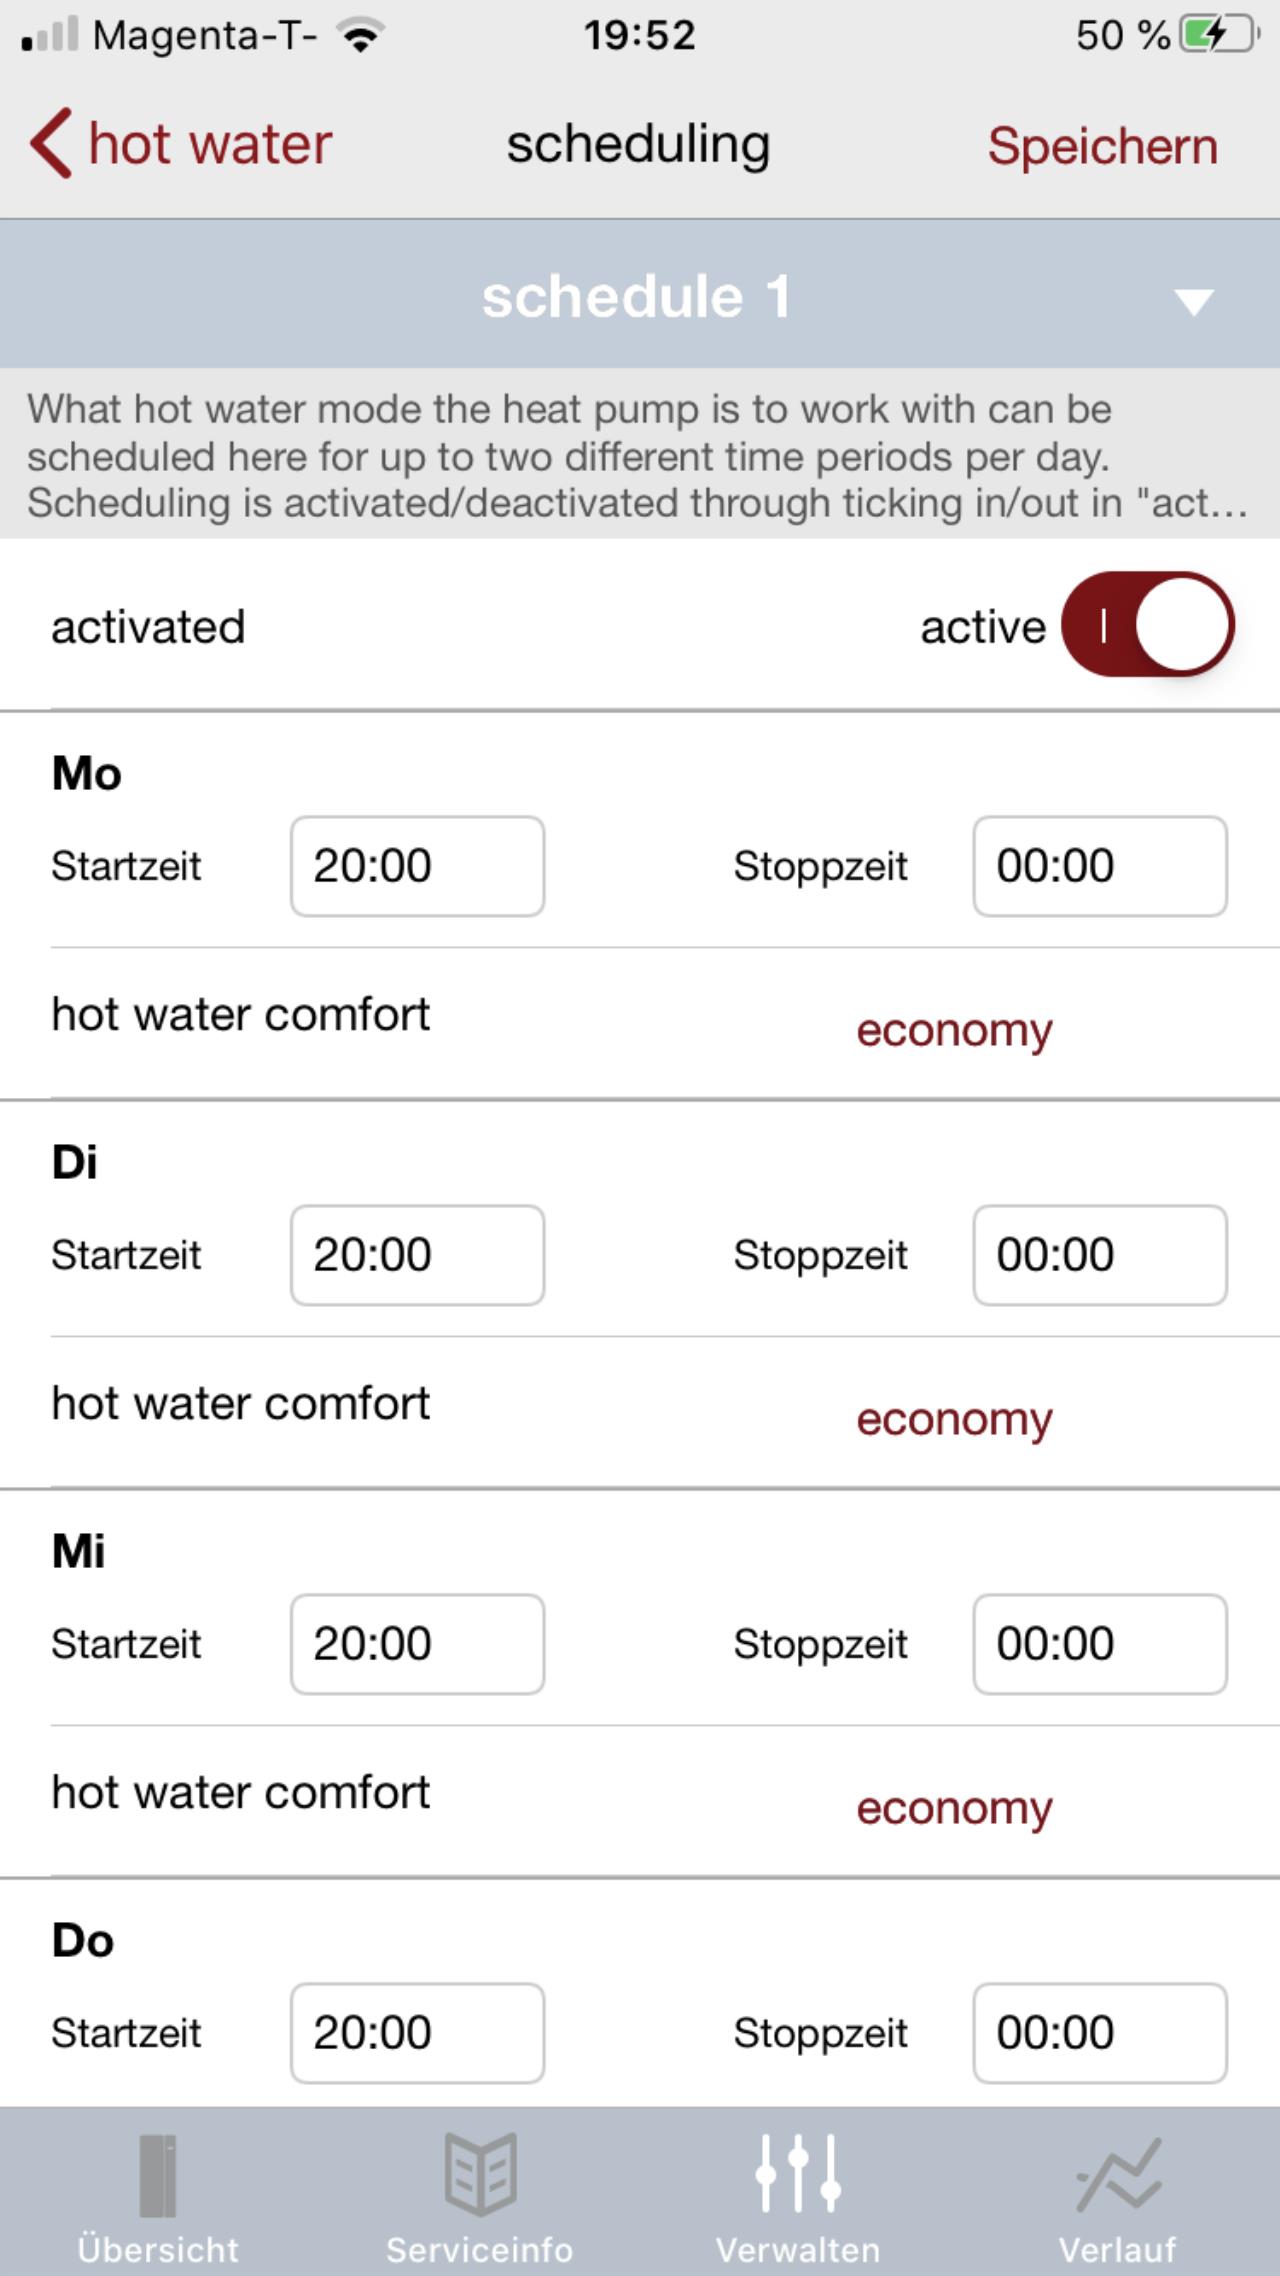Screen dimensions: 1280x2276
Task: Save with the Speichern button
Action: 1103,146
